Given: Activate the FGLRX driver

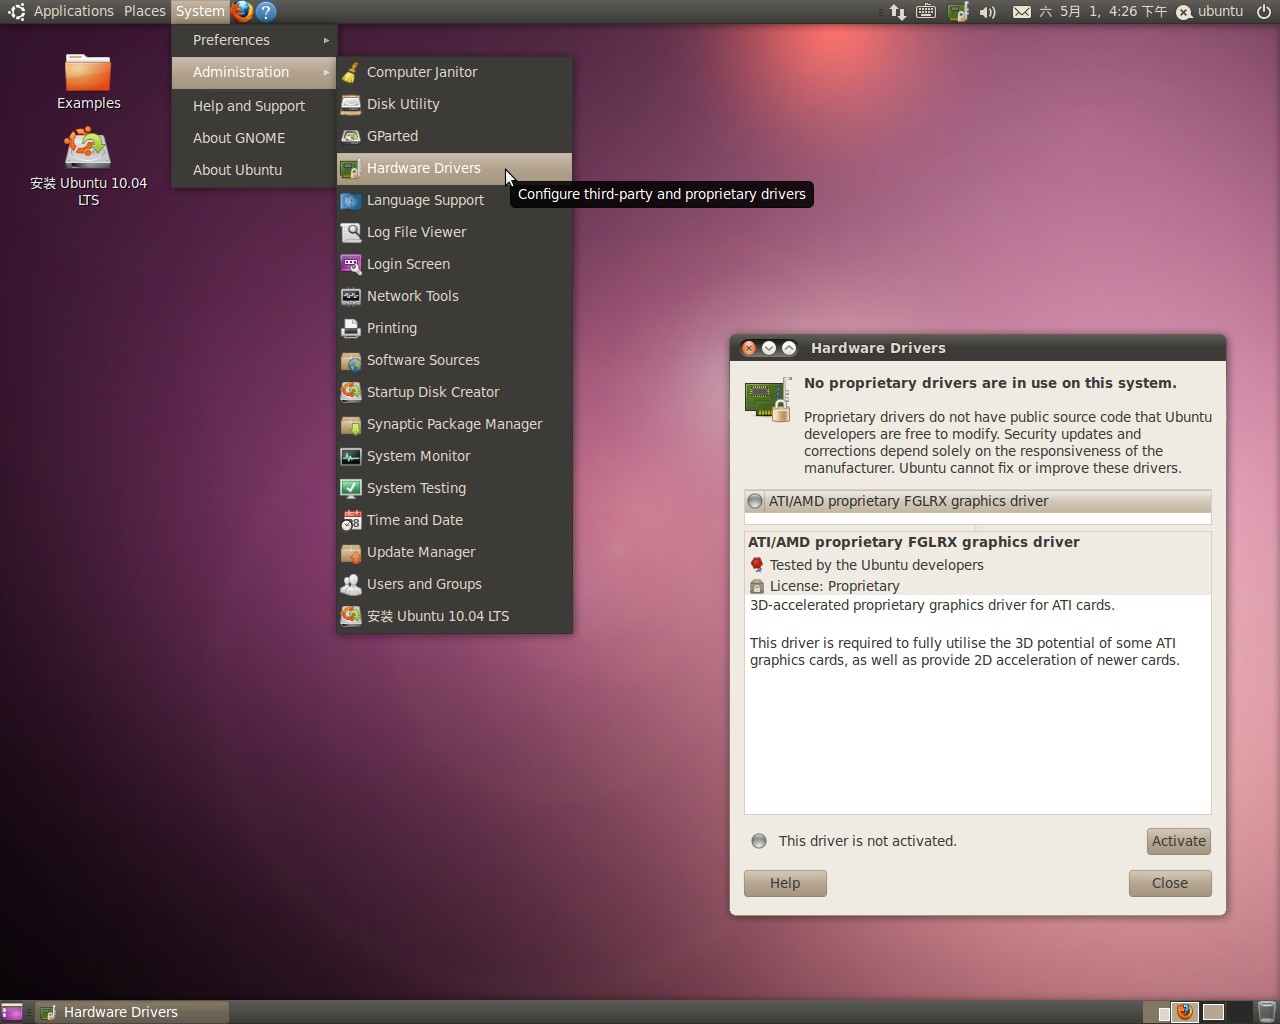Looking at the screenshot, I should 1179,841.
